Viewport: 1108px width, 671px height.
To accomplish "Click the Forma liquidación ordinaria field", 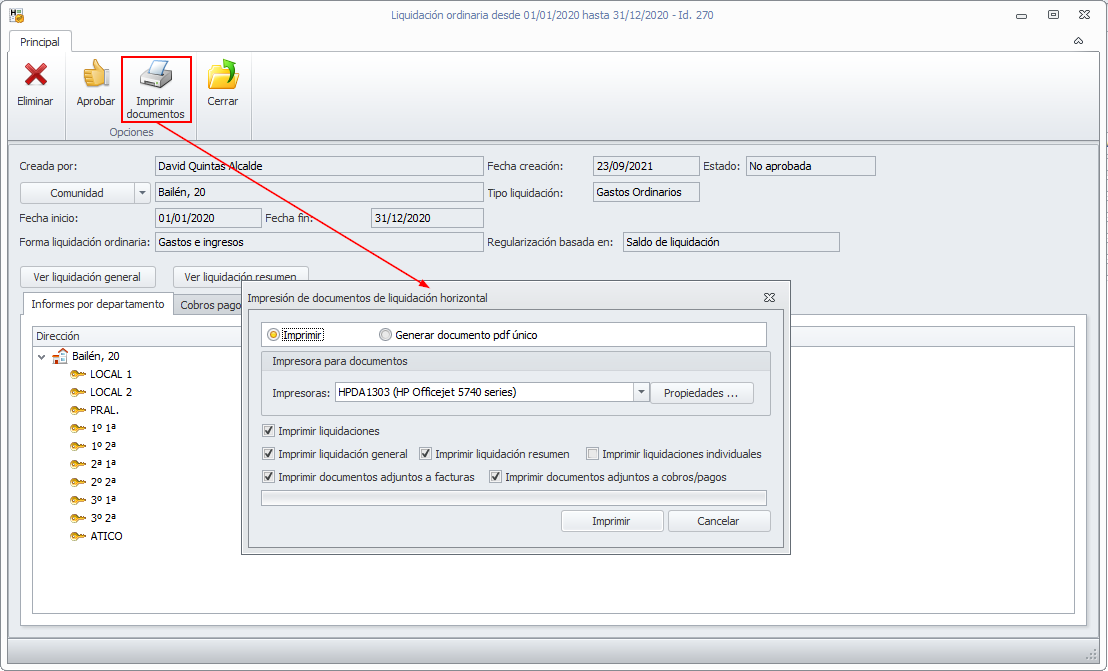I will [x=319, y=242].
